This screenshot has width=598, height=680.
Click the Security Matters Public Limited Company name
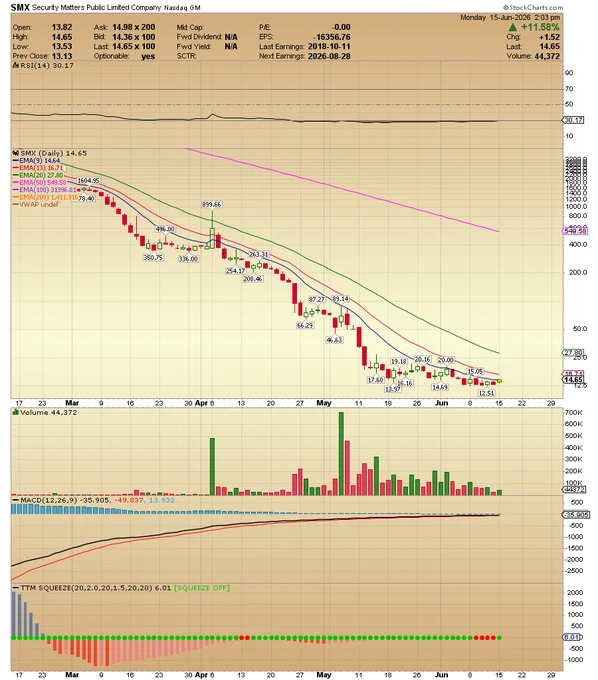[96, 7]
